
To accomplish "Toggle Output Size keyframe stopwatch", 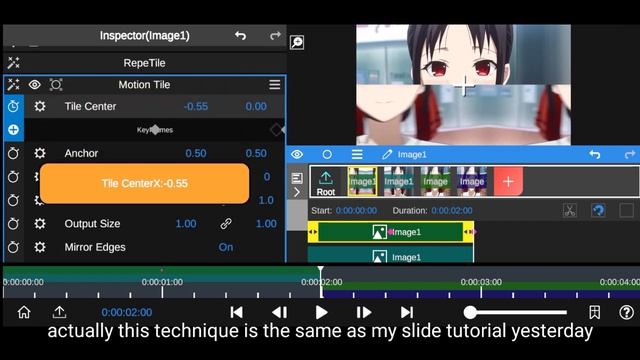I will coord(13,224).
